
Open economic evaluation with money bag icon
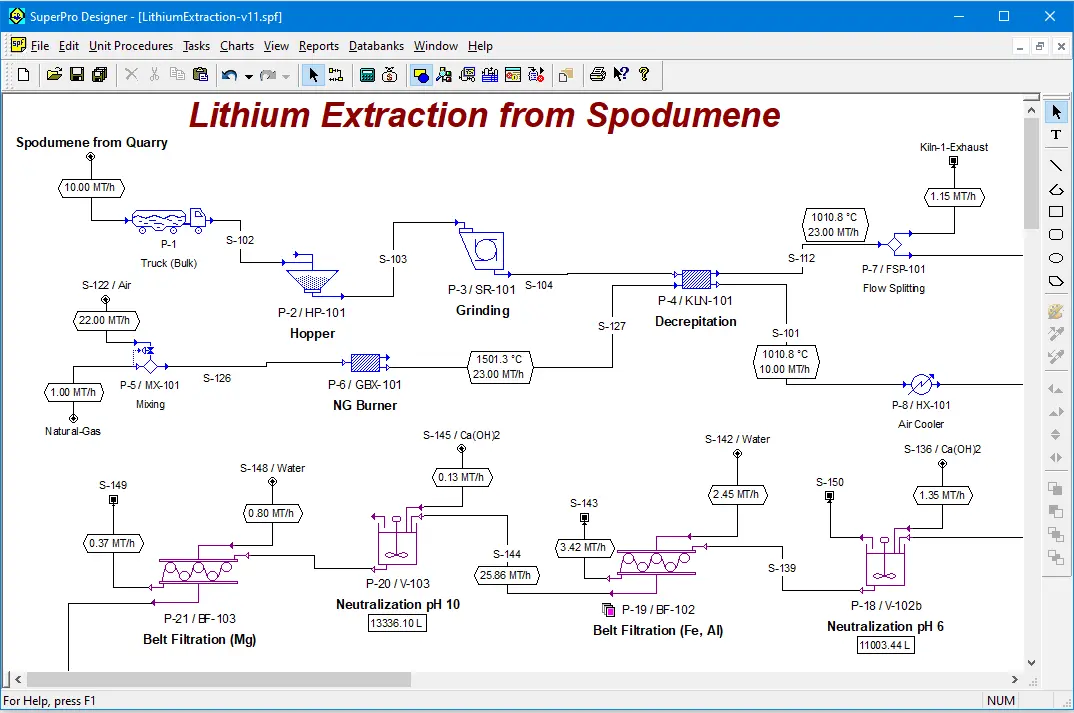[391, 75]
